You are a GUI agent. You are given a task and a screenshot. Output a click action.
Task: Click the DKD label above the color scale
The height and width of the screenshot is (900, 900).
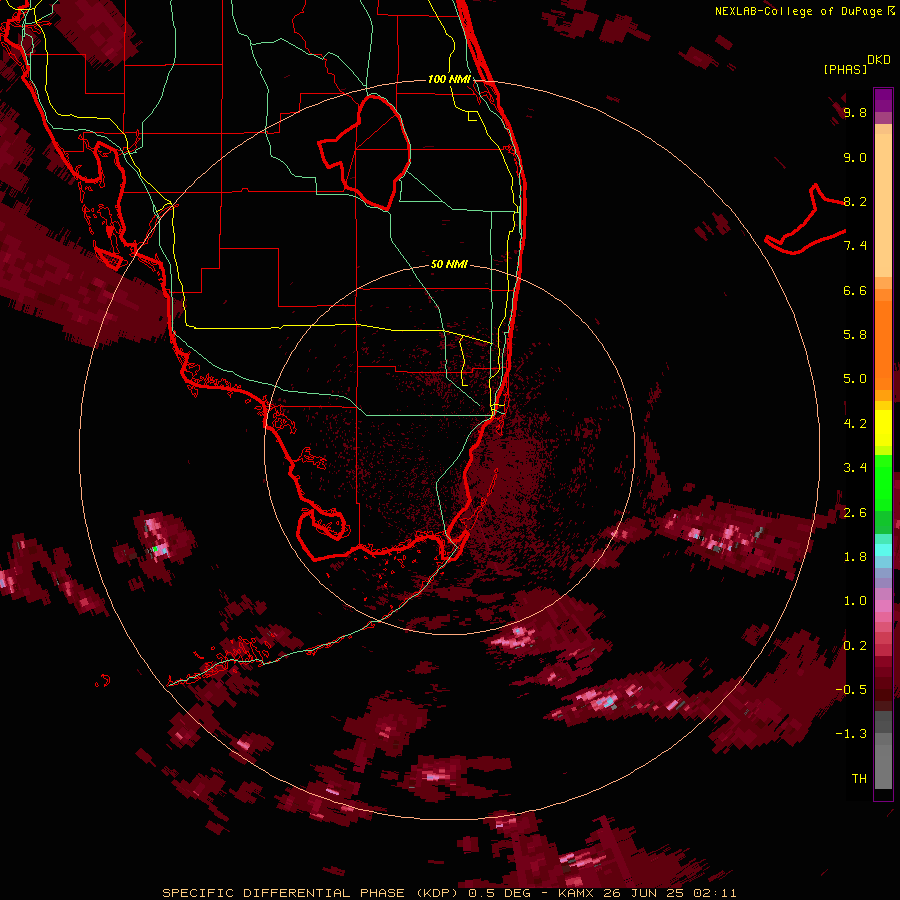click(878, 59)
